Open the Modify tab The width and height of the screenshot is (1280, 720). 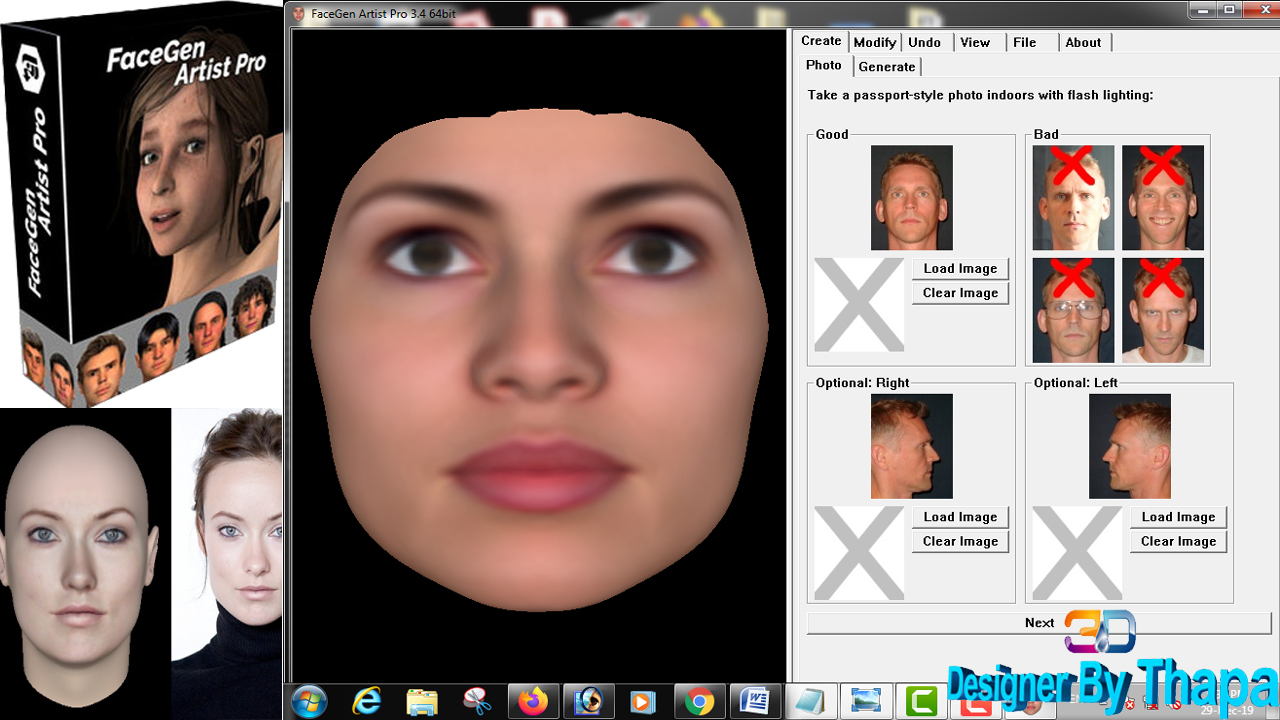[x=875, y=42]
